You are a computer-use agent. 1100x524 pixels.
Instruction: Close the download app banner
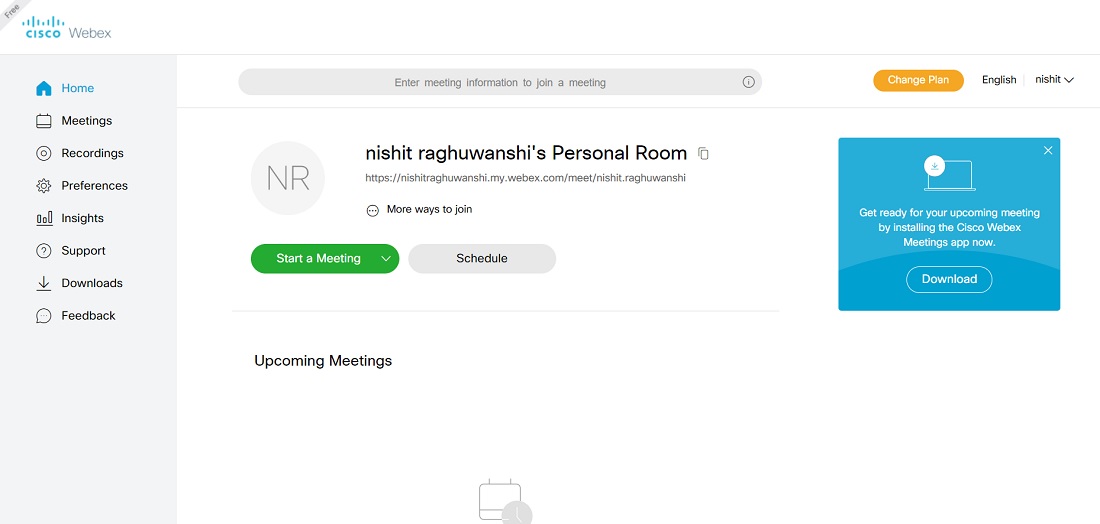click(1048, 150)
